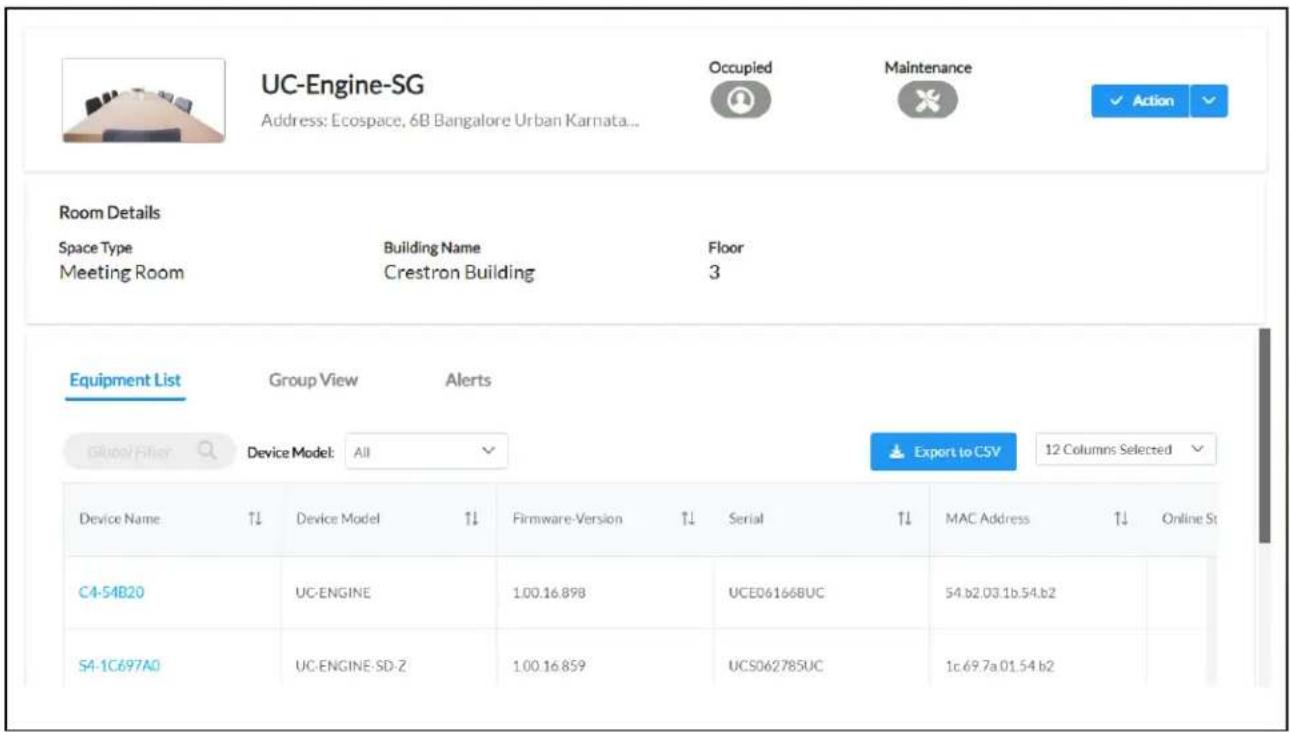Viewport: 1290px width, 732px height.
Task: Switch to the Equipment List tab
Action: click(125, 380)
